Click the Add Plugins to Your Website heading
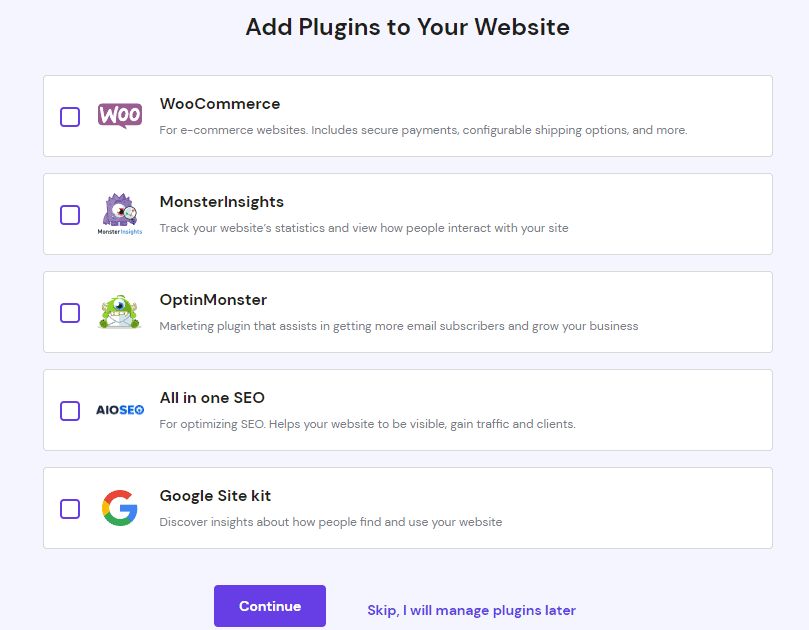The width and height of the screenshot is (809, 630). [407, 27]
